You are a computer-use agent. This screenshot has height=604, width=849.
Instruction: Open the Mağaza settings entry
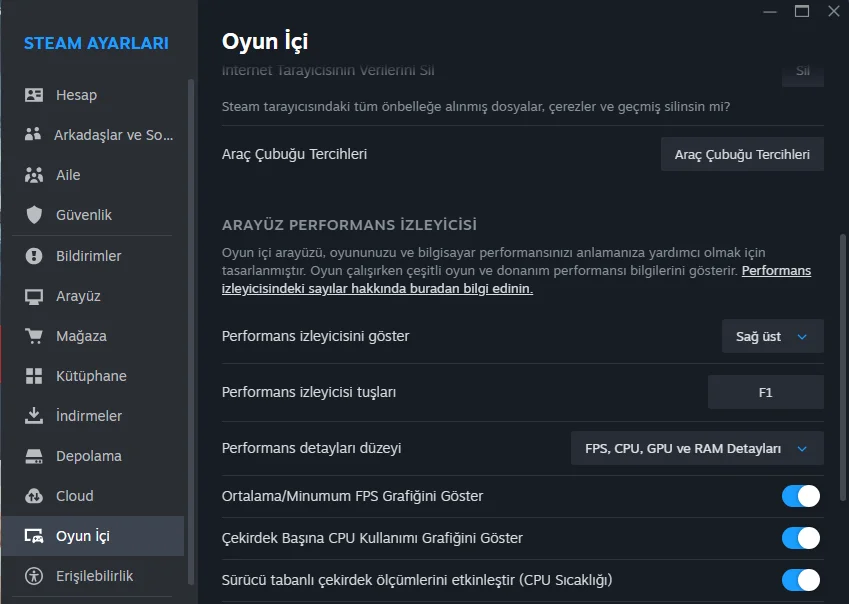pos(93,336)
